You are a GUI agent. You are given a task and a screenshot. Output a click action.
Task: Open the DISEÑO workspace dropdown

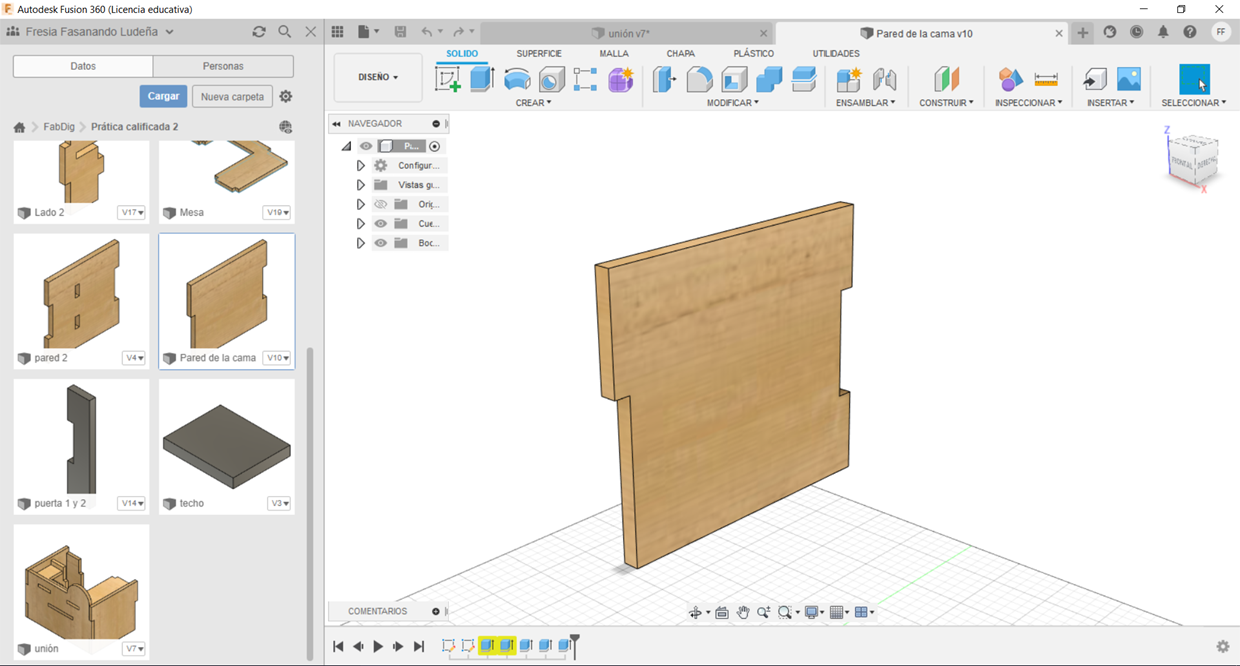point(378,77)
